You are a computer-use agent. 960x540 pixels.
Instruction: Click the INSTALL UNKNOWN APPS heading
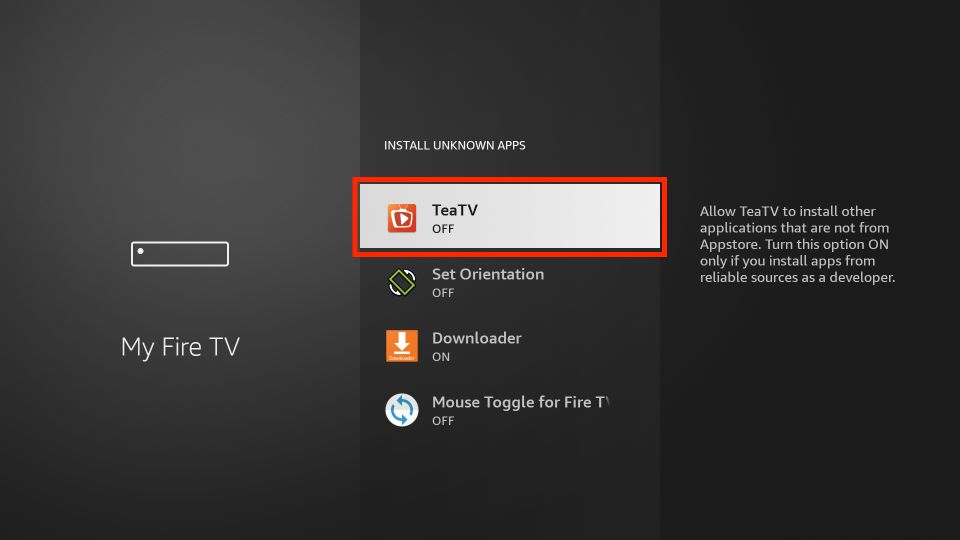(x=454, y=145)
